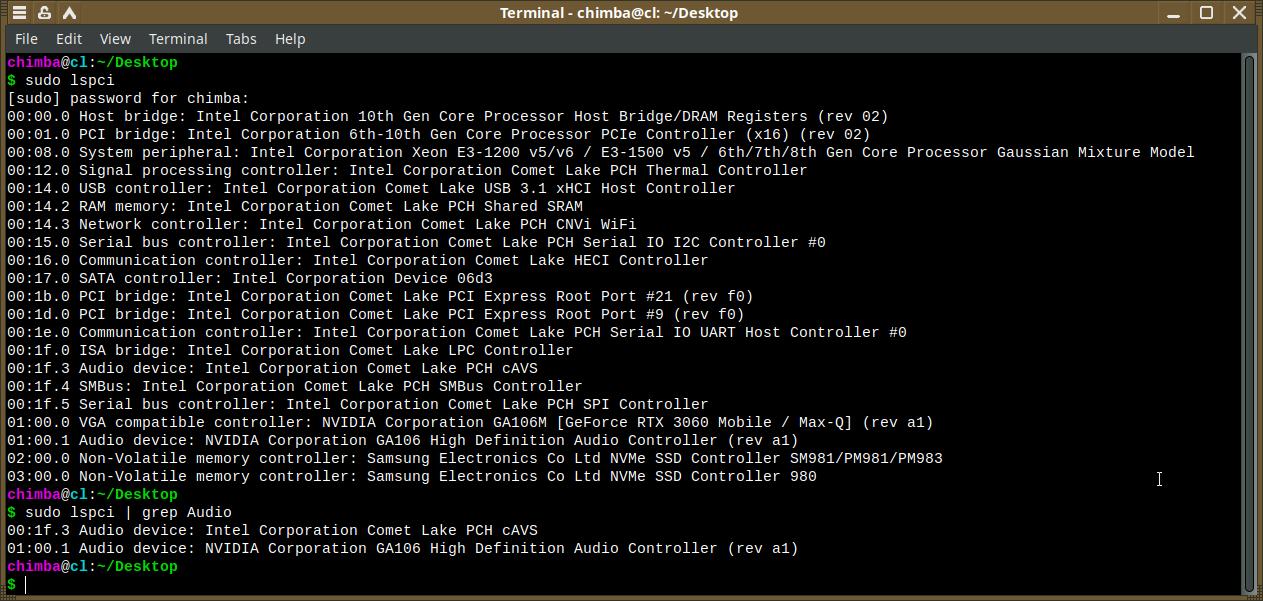Click the 'sudo lspci | grep Audio' command text
1263x601 pixels.
(x=128, y=512)
